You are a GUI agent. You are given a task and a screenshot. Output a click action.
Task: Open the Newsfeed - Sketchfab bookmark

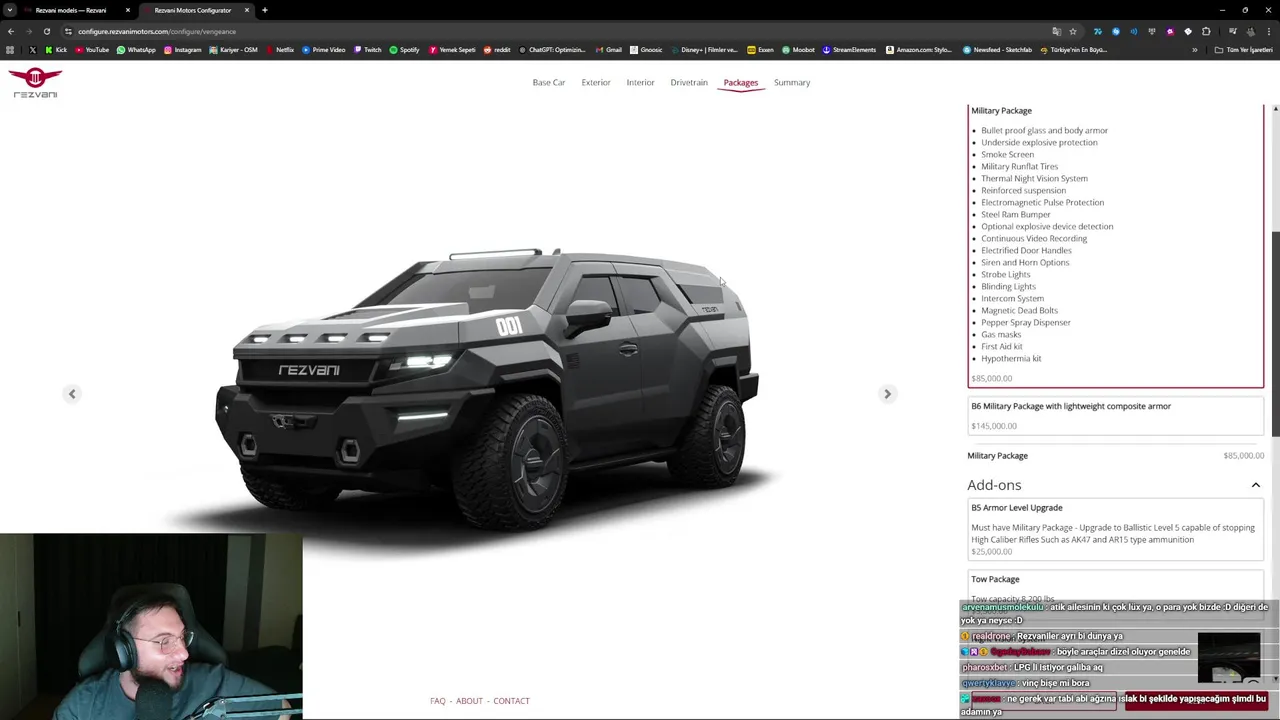[997, 50]
